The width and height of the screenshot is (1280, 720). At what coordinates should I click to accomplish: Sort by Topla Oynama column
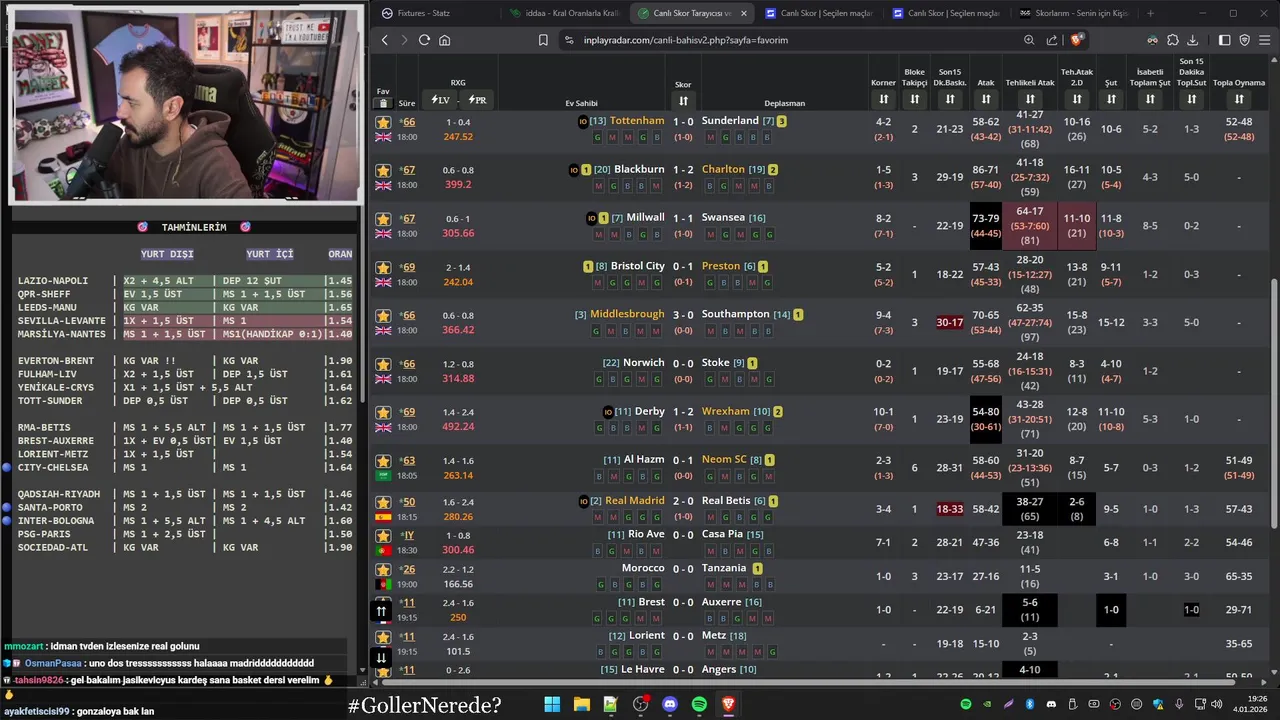coord(1239,99)
